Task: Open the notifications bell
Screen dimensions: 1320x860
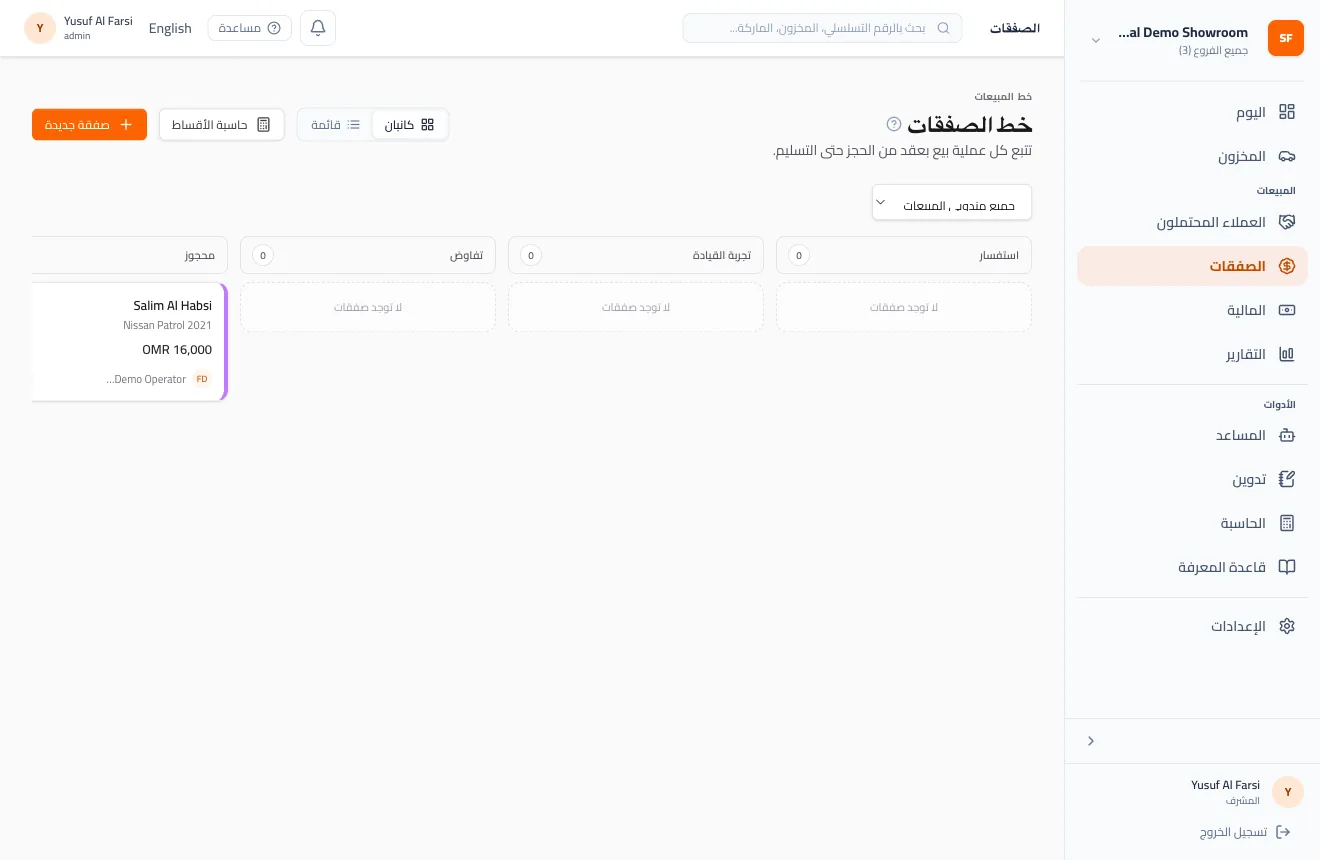Action: [318, 28]
